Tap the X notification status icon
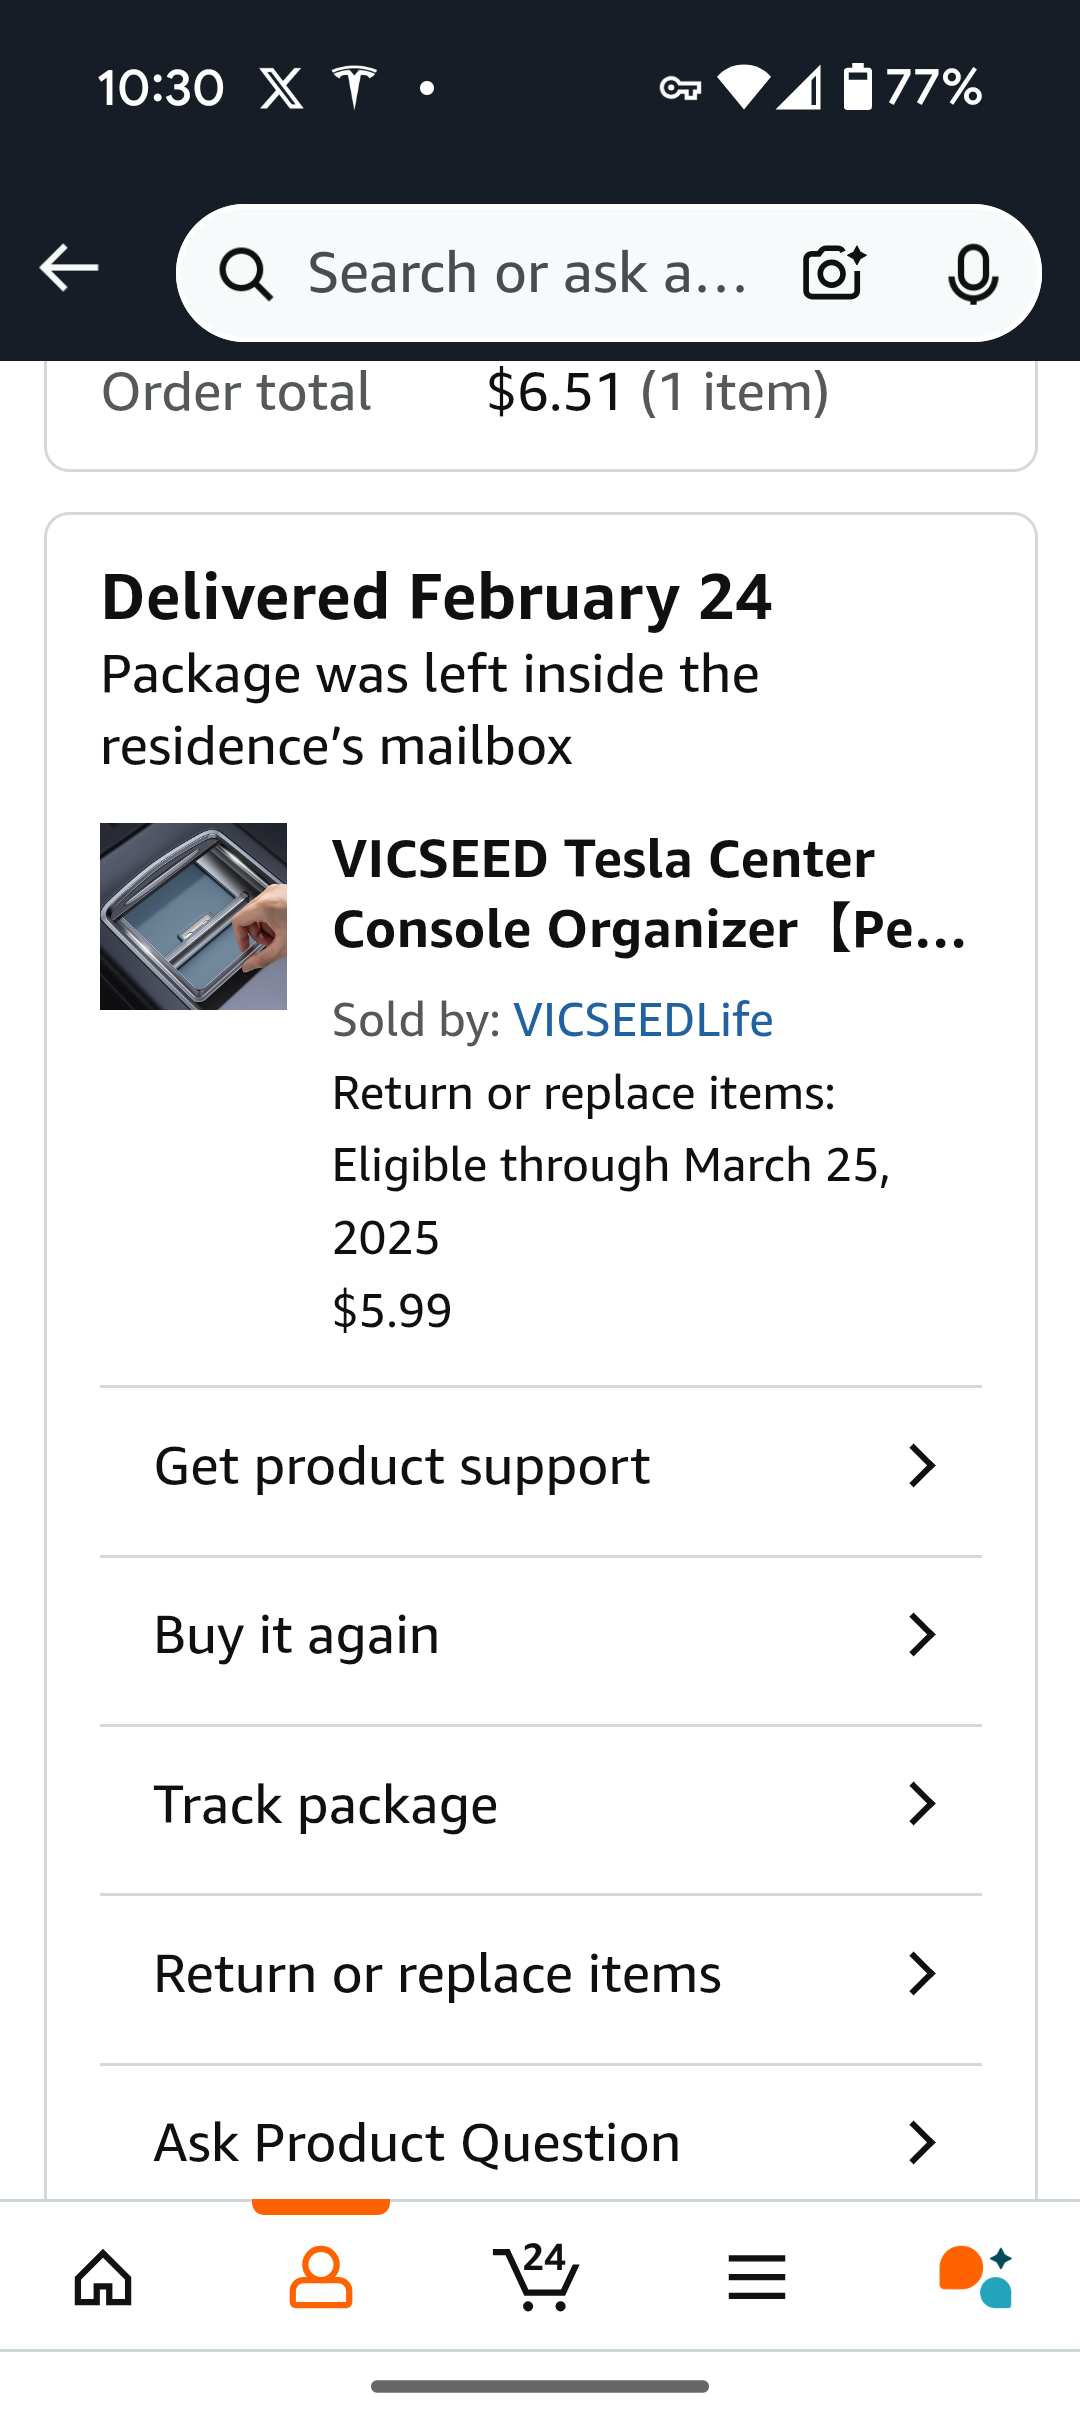1080x2424 pixels. [x=281, y=88]
